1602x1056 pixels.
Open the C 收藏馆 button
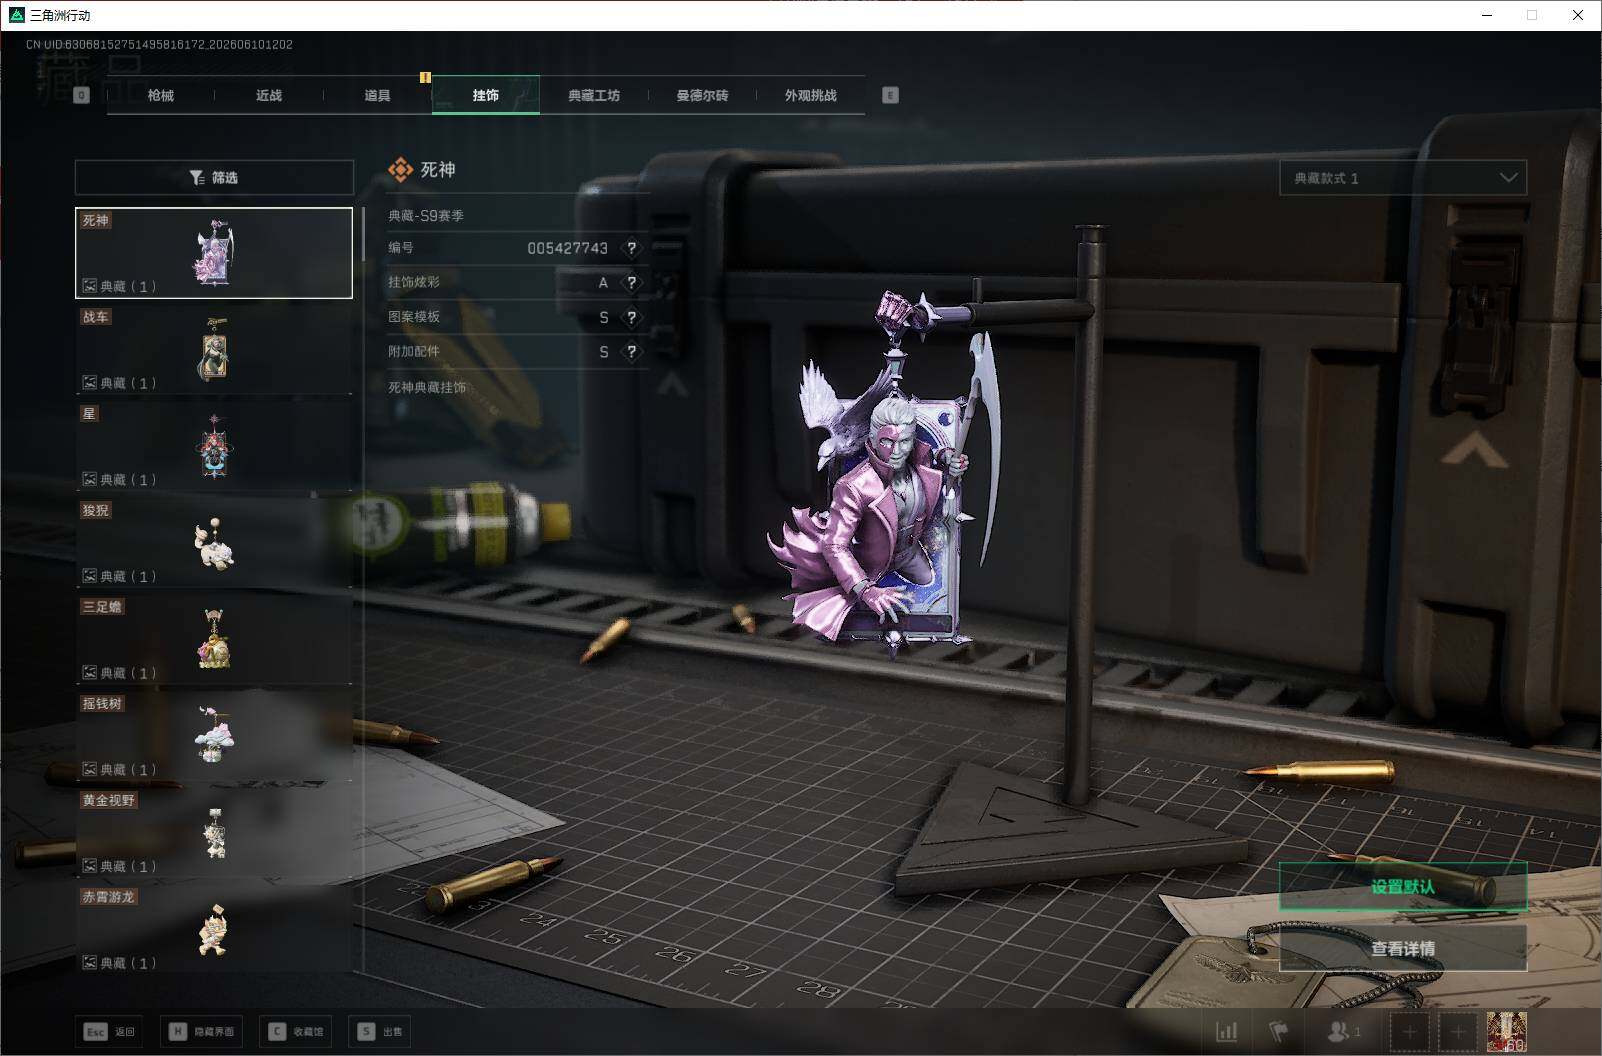(296, 1031)
